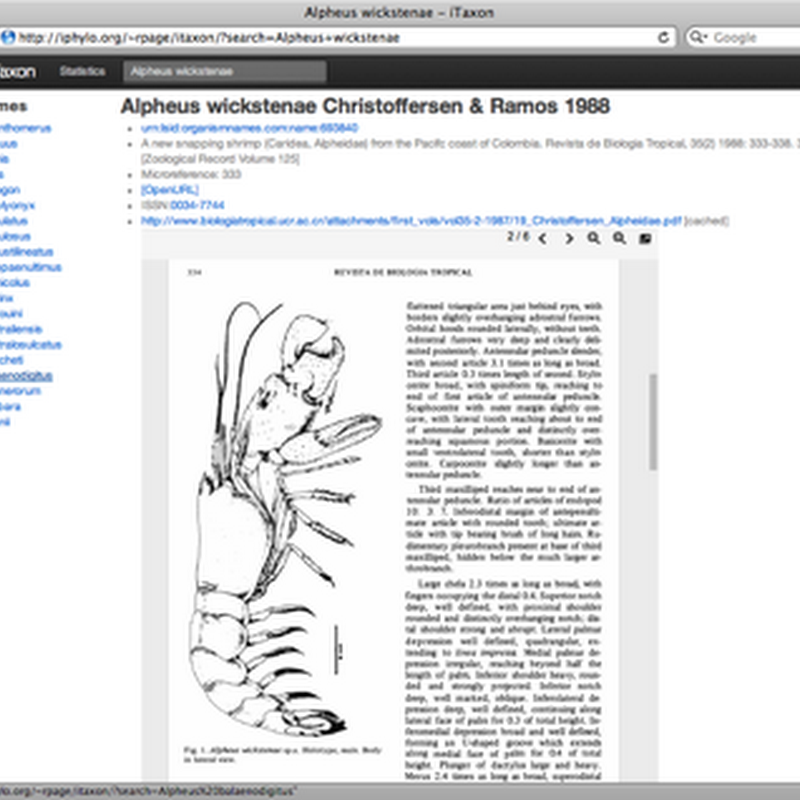
Task: Click the iTaxon search box containing Alpheus wickstenae
Action: click(x=224, y=71)
